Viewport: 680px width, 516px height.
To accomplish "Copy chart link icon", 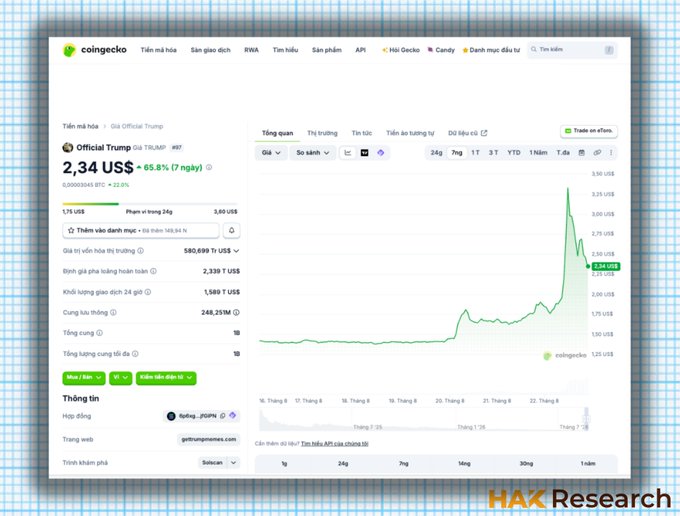I will coord(597,153).
